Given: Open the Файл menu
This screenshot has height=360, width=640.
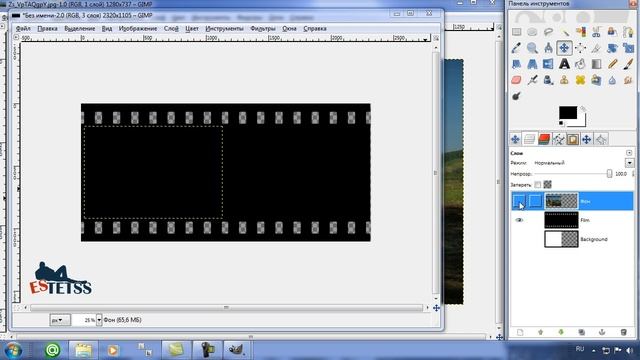Looking at the screenshot, I should coord(23,29).
